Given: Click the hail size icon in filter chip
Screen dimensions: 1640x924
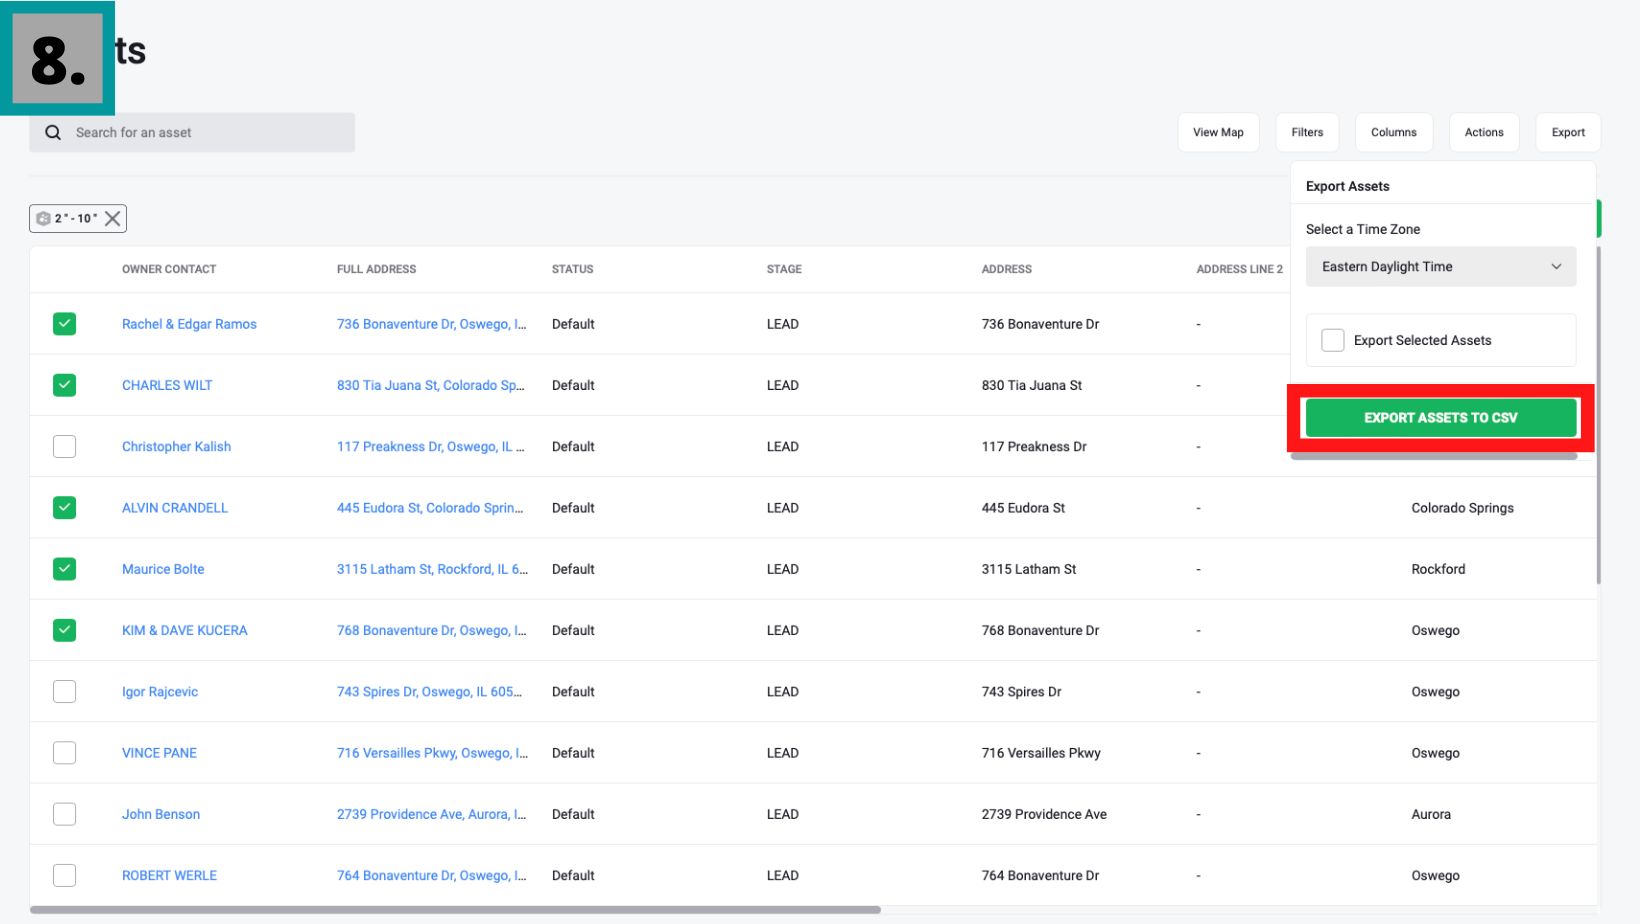Looking at the screenshot, I should tap(43, 218).
